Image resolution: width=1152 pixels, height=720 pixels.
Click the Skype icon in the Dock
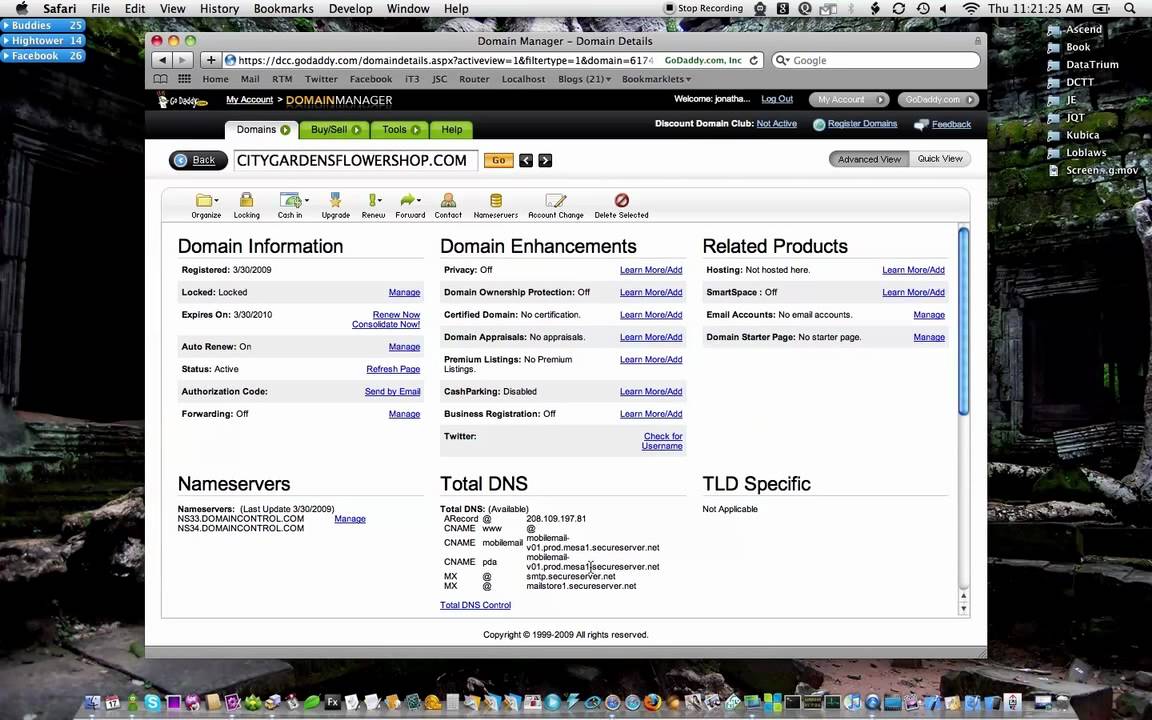(152, 702)
